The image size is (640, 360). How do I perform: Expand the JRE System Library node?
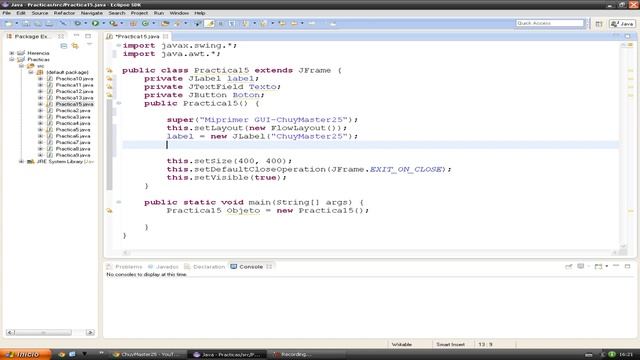pos(21,162)
